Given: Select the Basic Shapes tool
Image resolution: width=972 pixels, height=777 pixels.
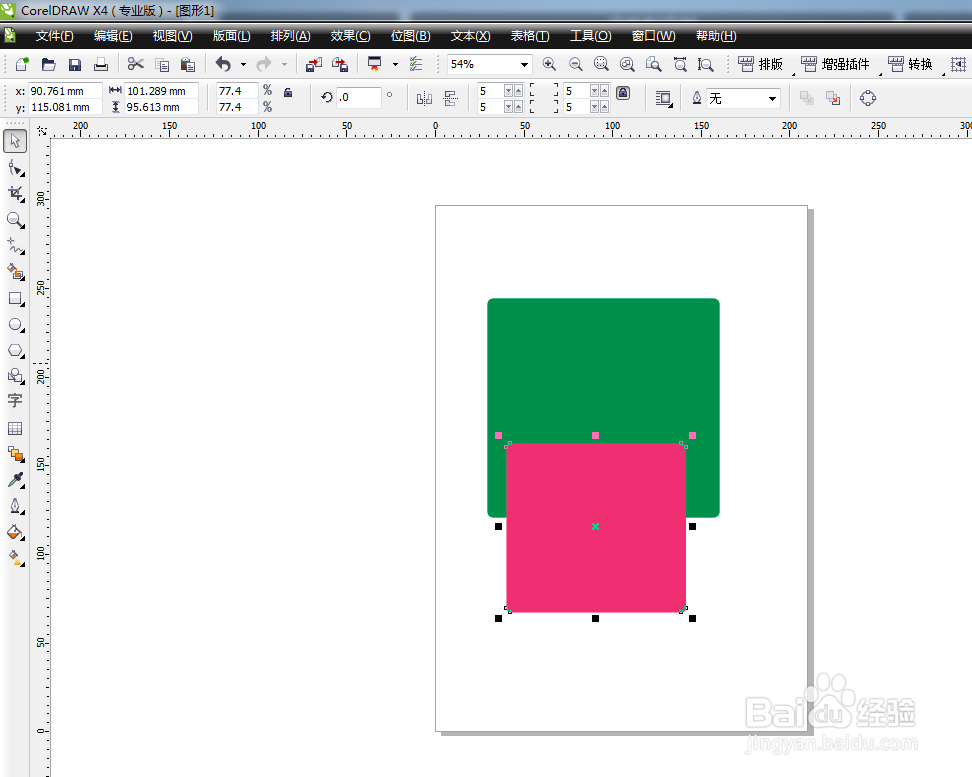Looking at the screenshot, I should click(x=15, y=376).
